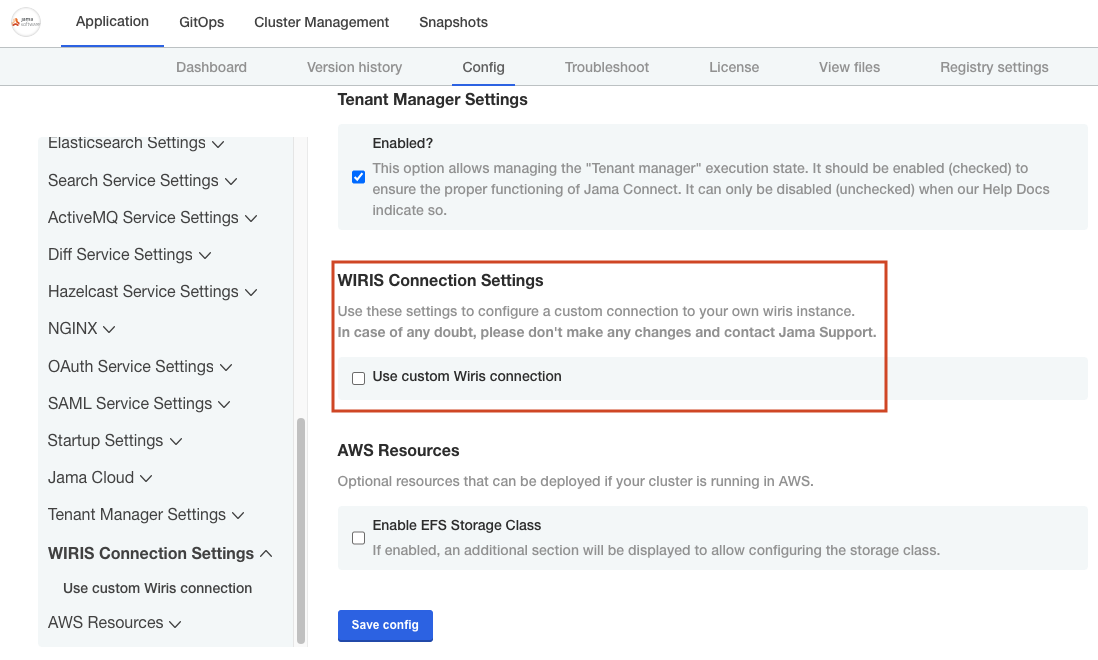Open the View files sub-tab
Viewport: 1098px width, 660px height.
pos(849,67)
